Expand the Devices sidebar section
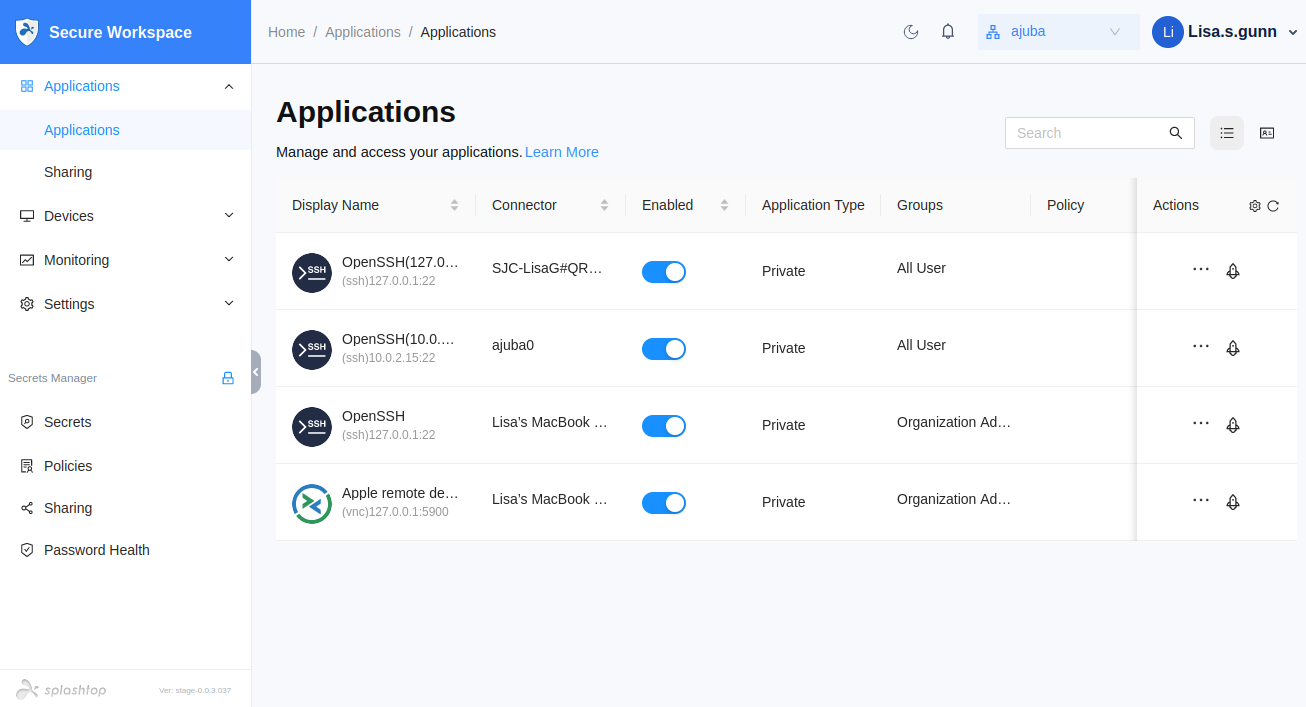This screenshot has height=707, width=1306. click(x=229, y=216)
